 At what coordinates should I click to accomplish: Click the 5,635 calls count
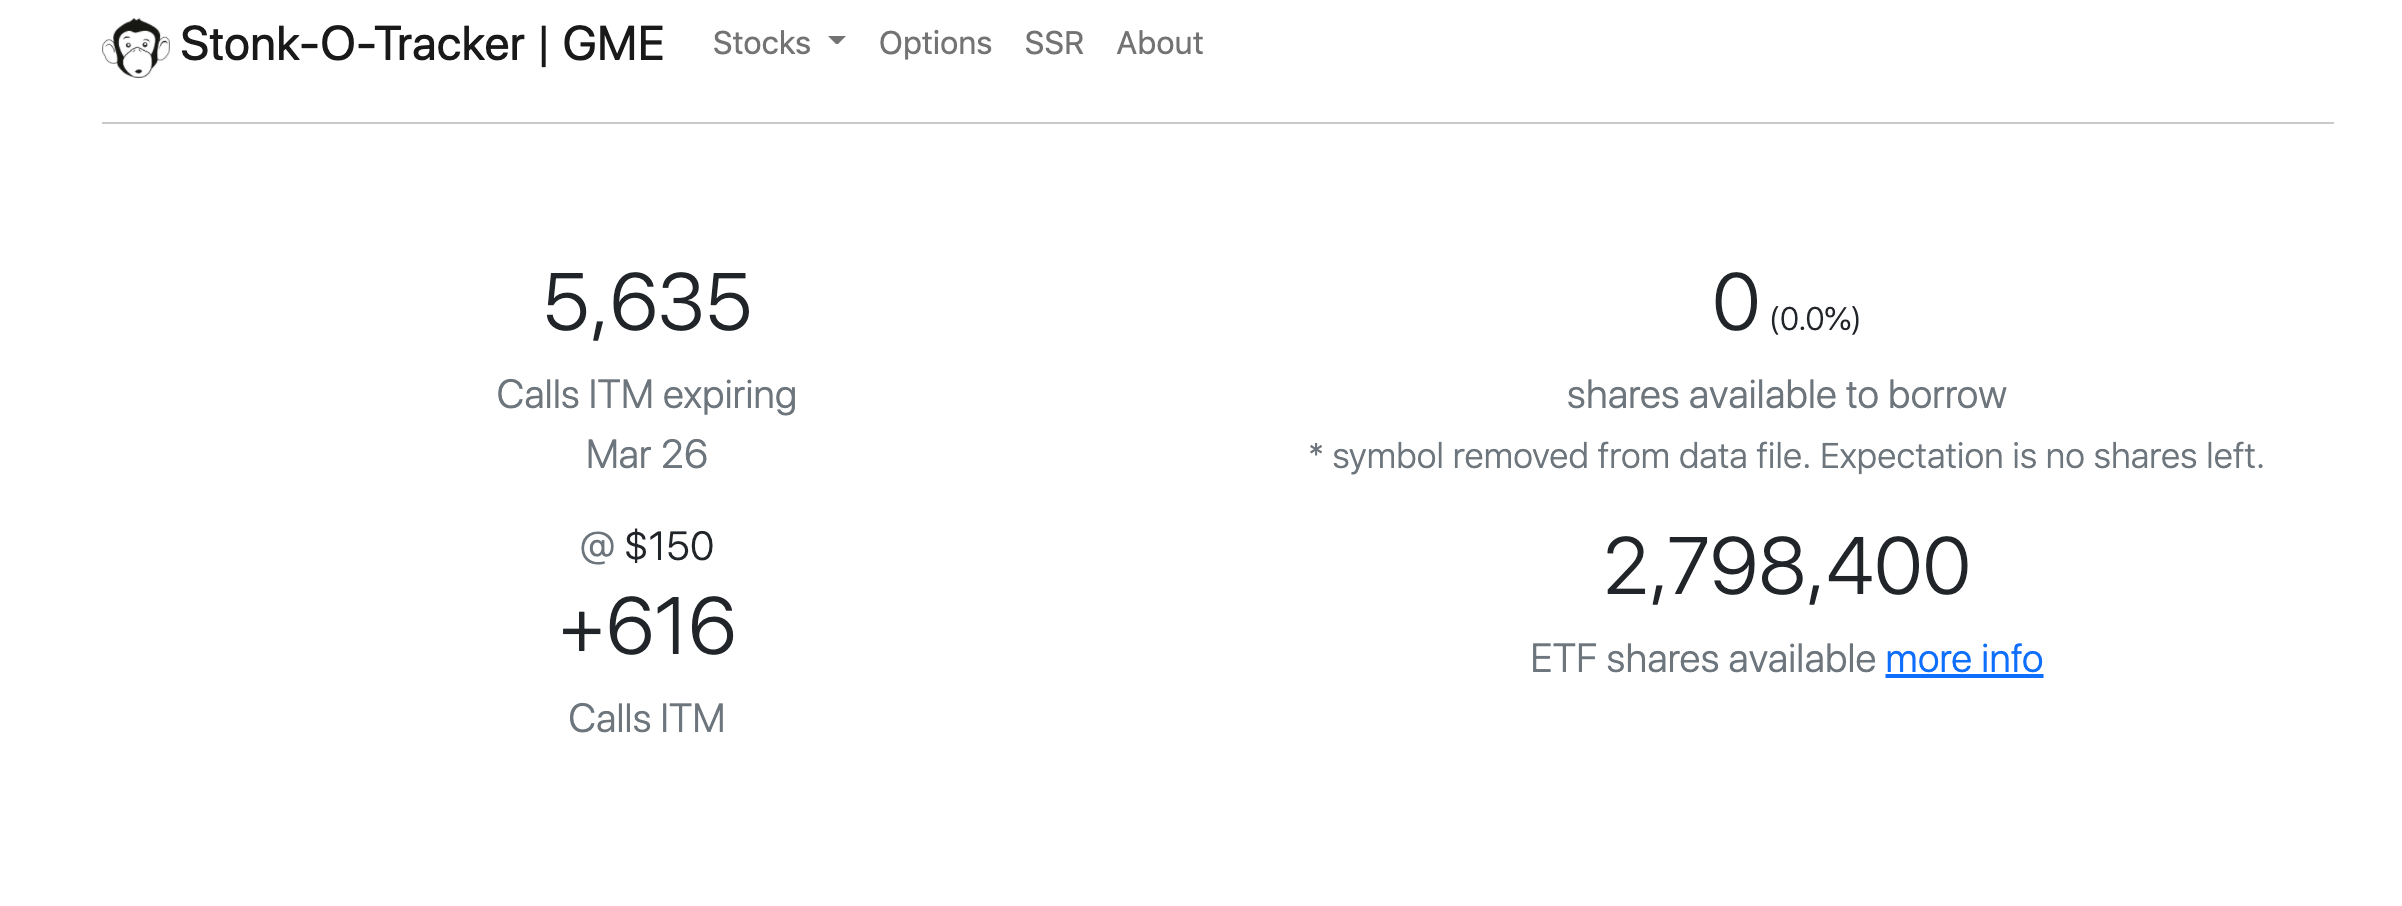click(647, 303)
